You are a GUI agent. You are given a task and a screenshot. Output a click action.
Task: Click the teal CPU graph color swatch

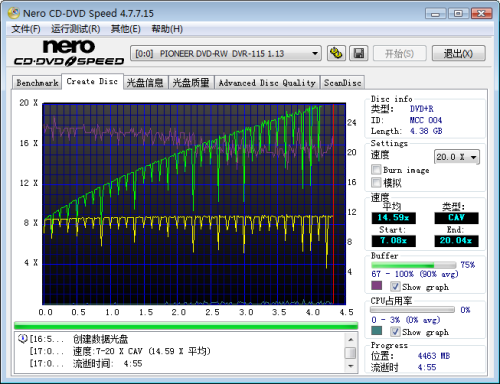point(377,331)
